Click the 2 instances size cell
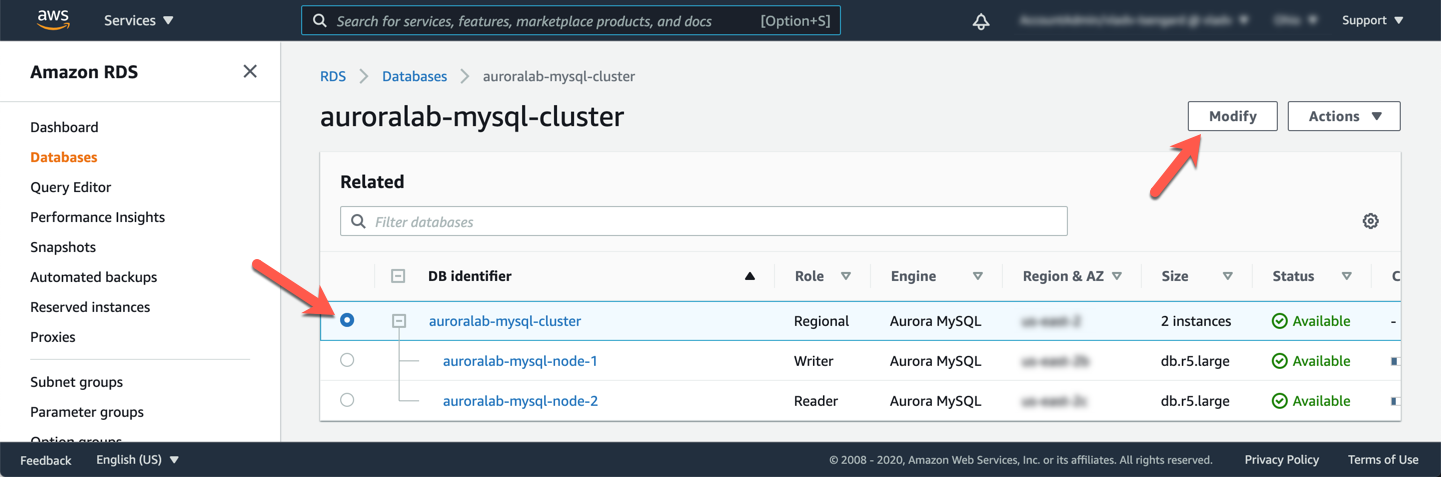The width and height of the screenshot is (1441, 477). click(x=1196, y=321)
